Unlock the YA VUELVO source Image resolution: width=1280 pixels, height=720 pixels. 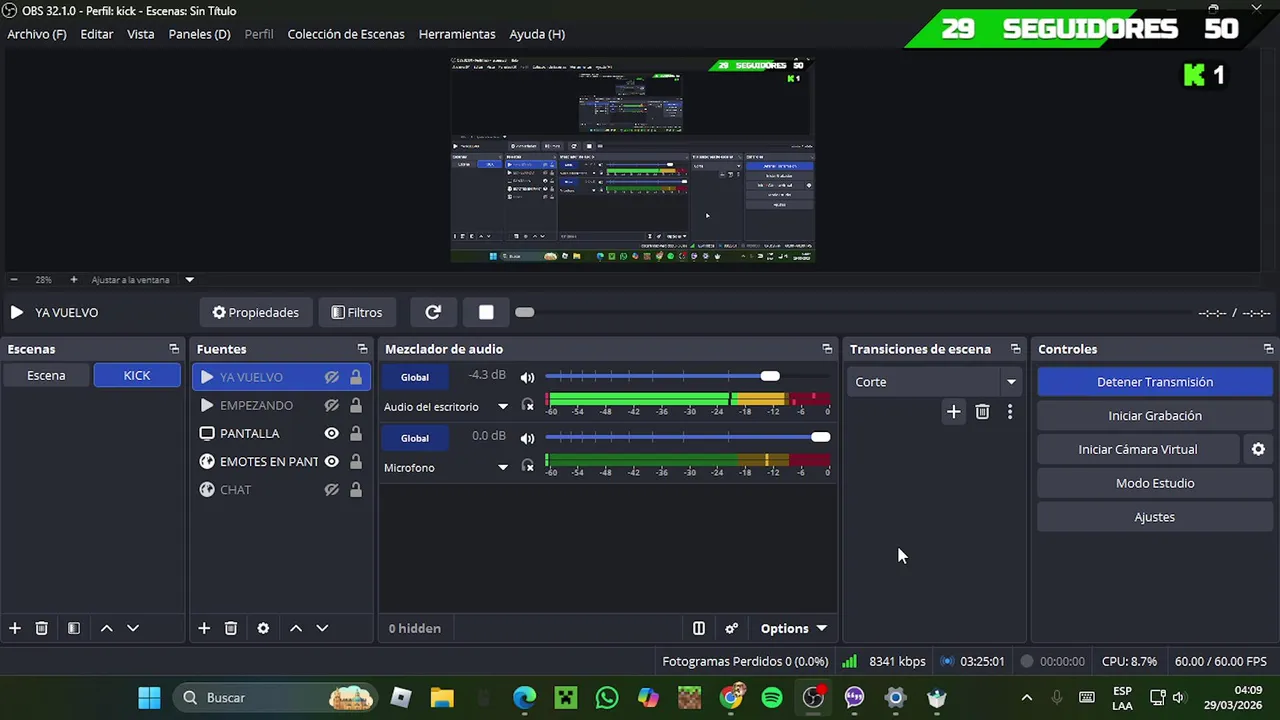[355, 377]
